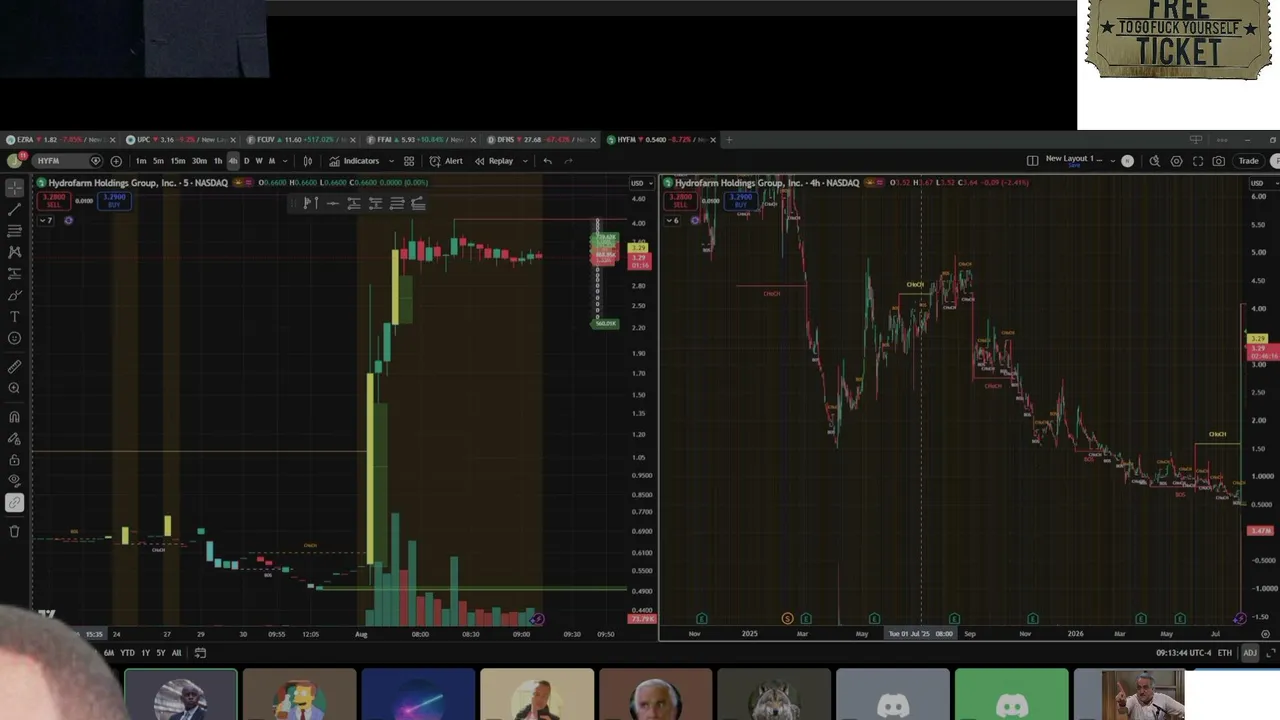Switch to the FCUV chart tab
1280x720 pixels.
pyautogui.click(x=300, y=139)
